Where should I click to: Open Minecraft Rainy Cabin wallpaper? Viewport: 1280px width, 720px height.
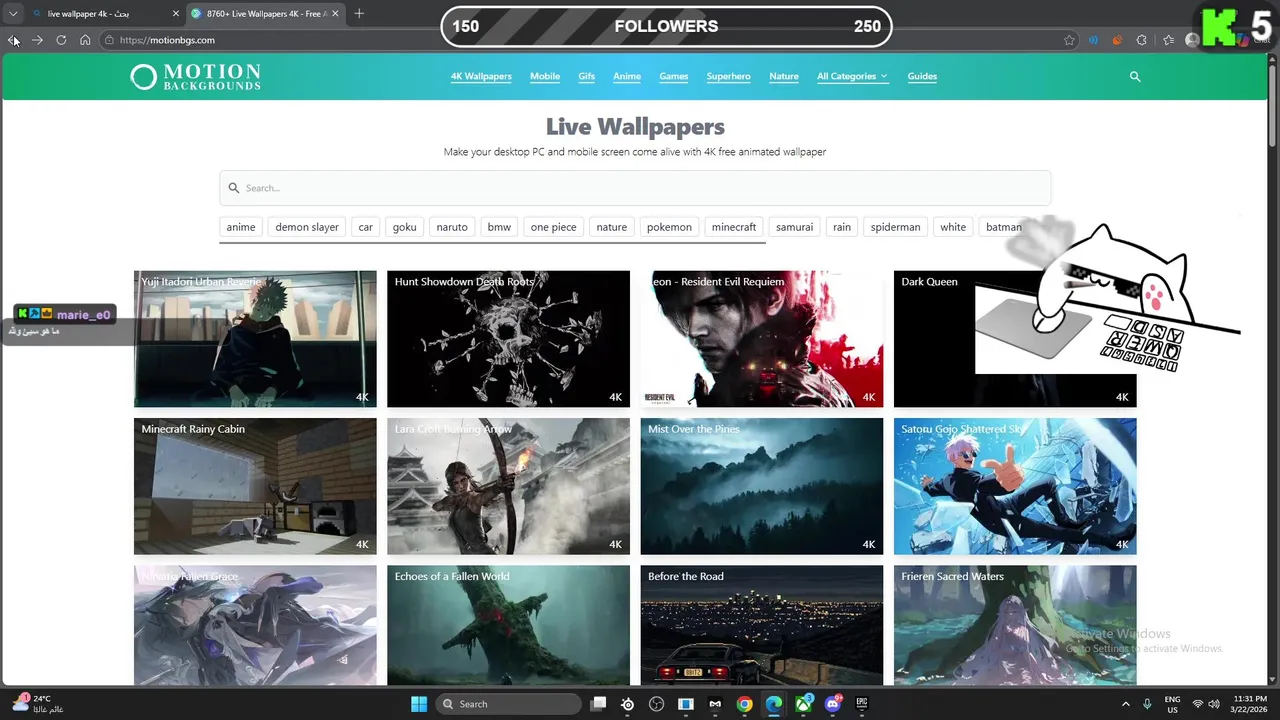(x=255, y=486)
